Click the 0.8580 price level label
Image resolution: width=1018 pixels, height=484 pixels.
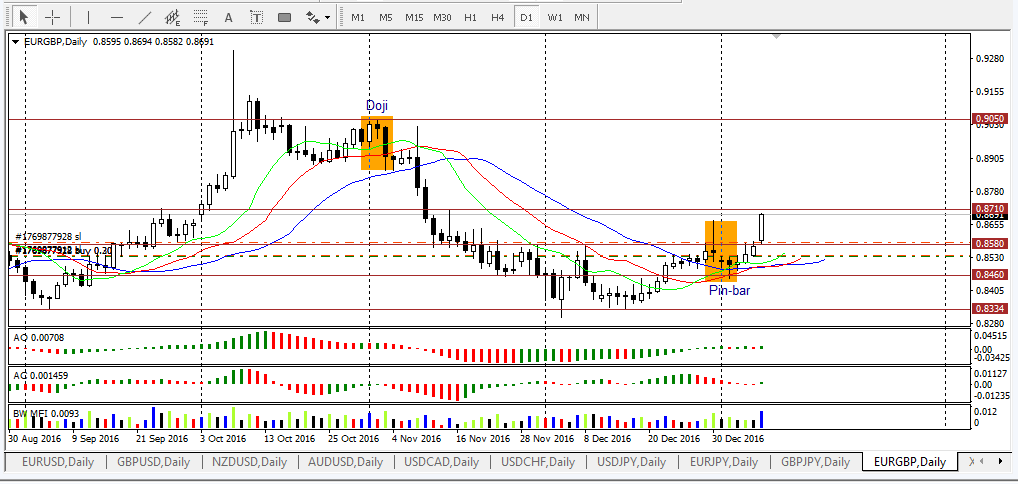[990, 243]
